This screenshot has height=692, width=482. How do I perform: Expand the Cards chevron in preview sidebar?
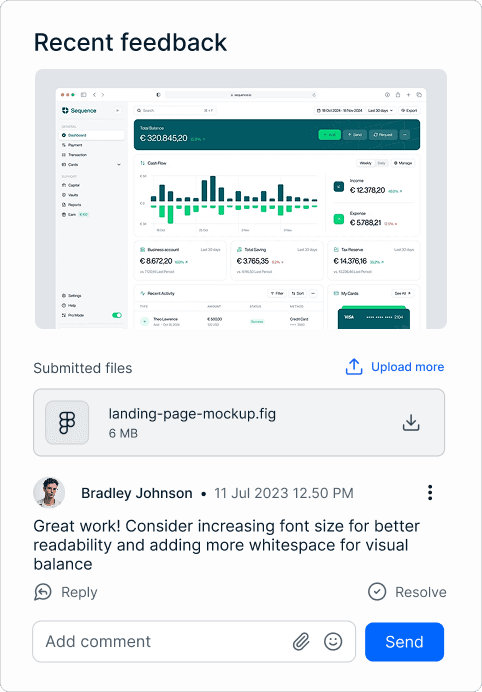pyautogui.click(x=118, y=165)
